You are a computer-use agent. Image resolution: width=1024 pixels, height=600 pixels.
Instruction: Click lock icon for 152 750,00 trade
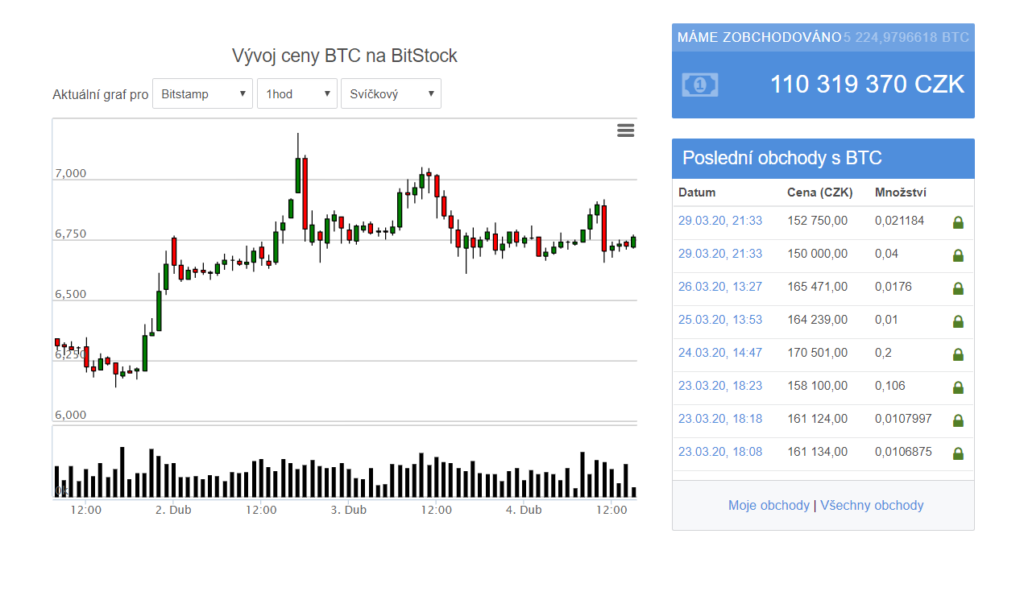[x=958, y=222]
